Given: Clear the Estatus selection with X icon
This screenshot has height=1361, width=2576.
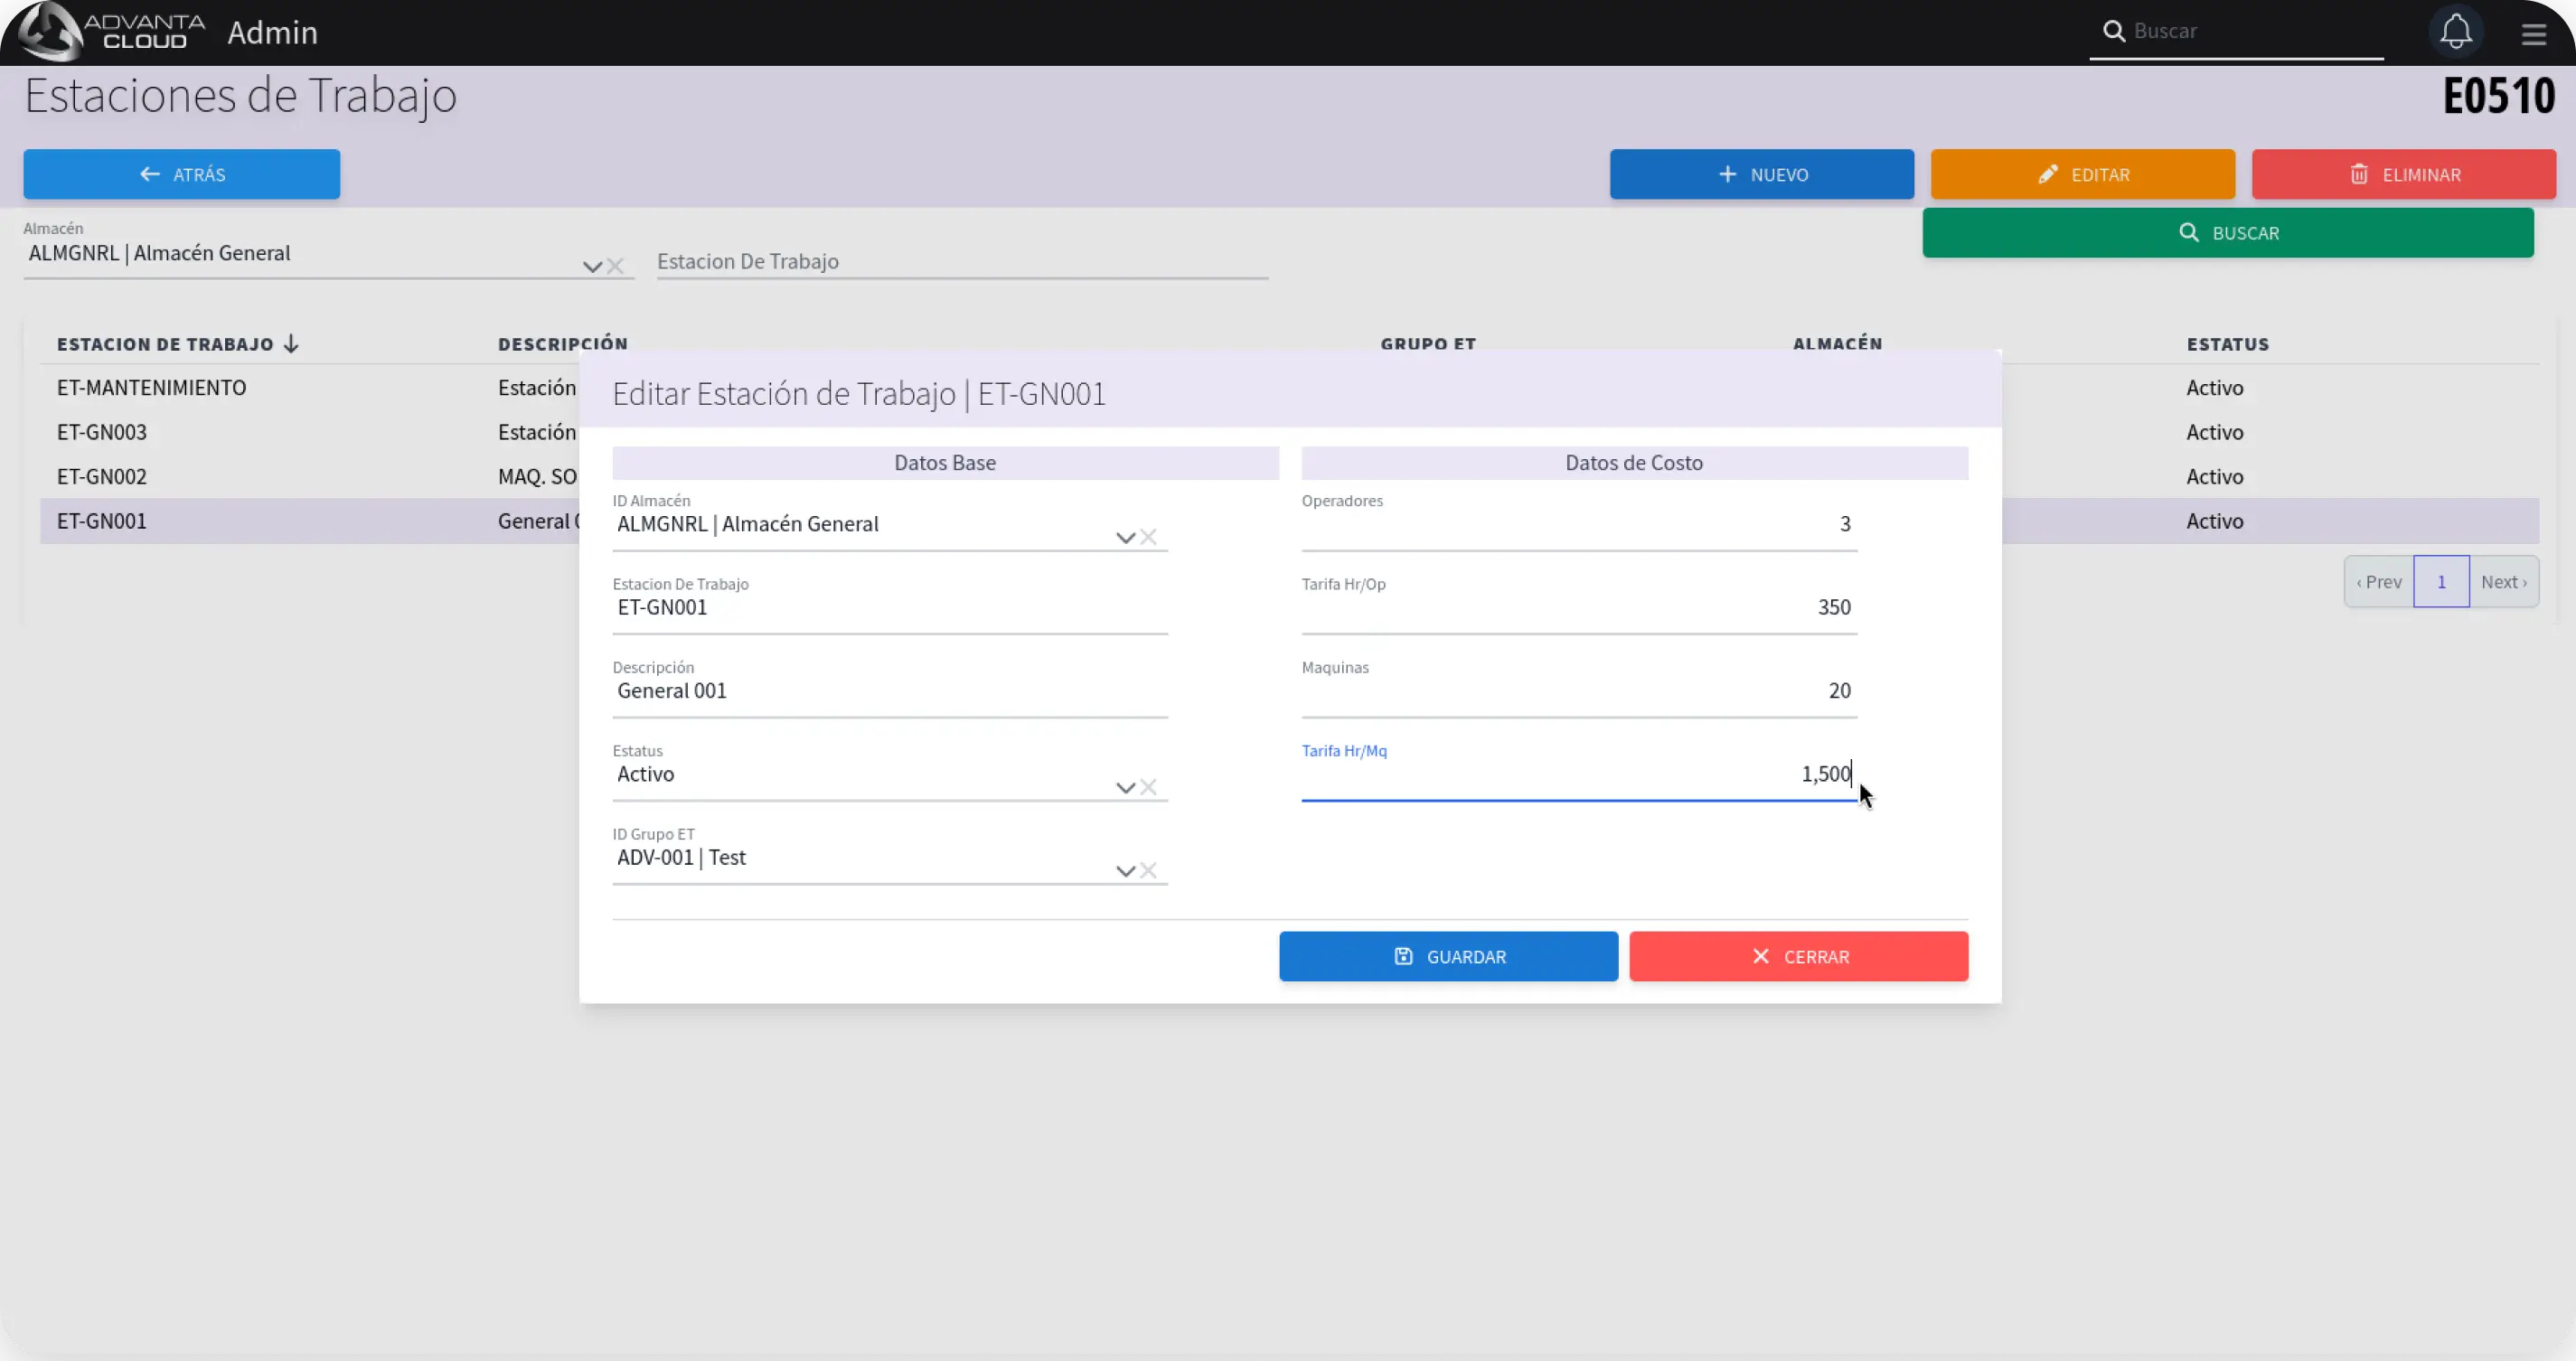Looking at the screenshot, I should coord(1149,787).
